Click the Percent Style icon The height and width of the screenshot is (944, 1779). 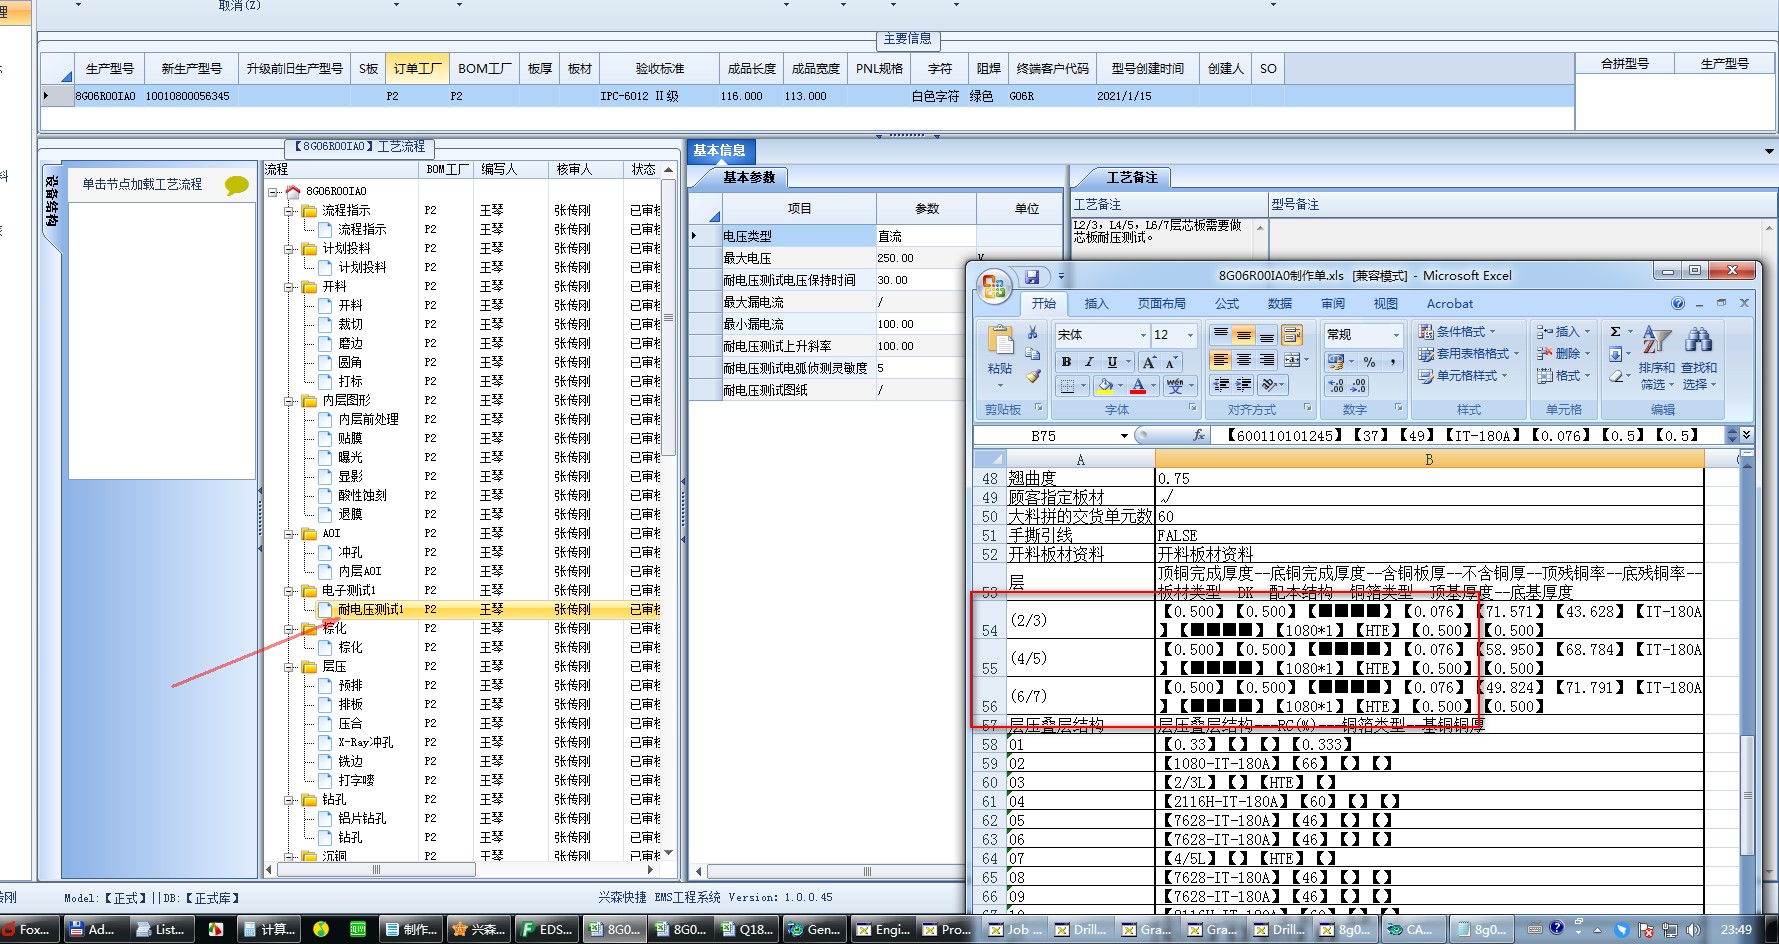[x=1369, y=362]
